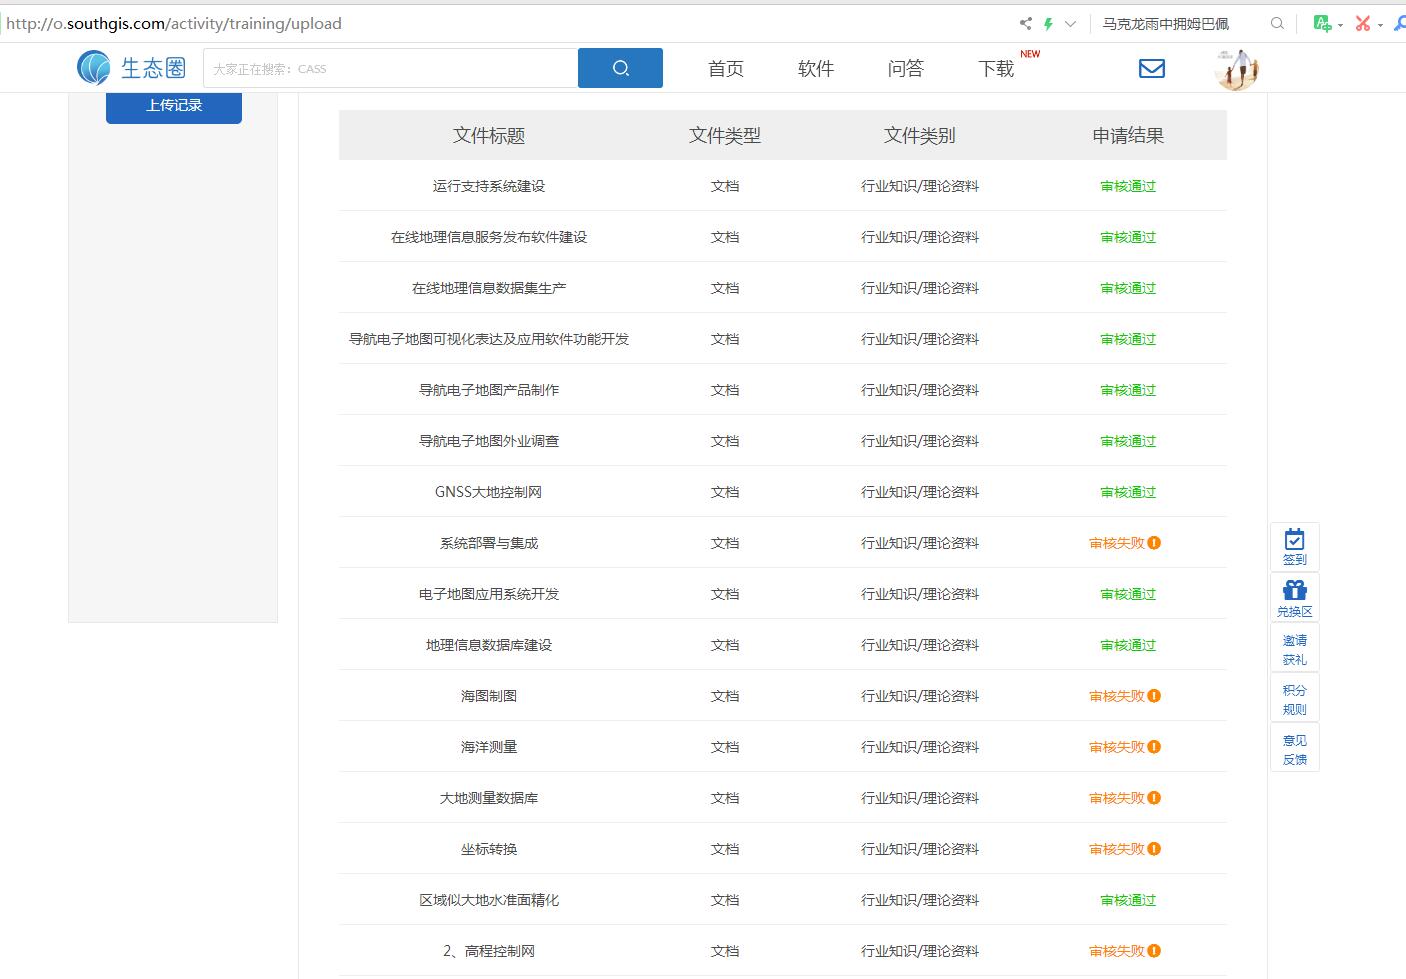The height and width of the screenshot is (979, 1406).
Task: Go to the 首页 nav item
Action: 726,68
